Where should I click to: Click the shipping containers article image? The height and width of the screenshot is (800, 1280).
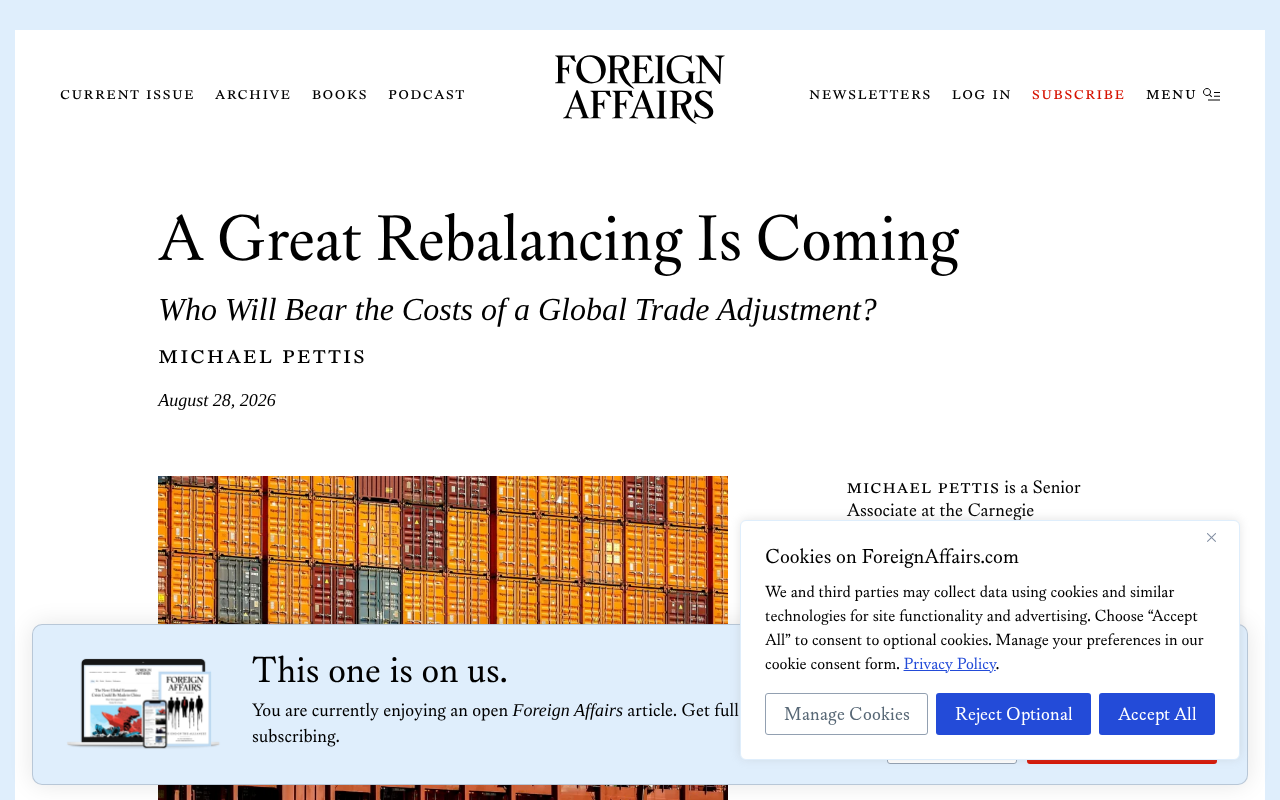pos(443,550)
